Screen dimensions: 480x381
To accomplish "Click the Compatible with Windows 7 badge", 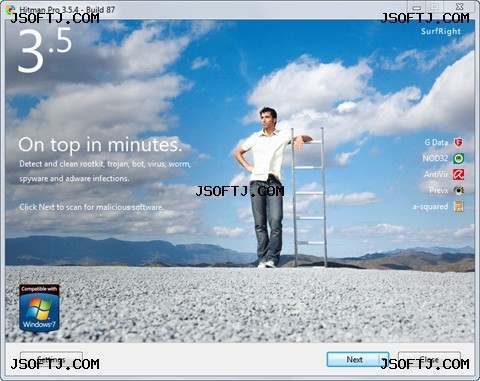I will [39, 308].
